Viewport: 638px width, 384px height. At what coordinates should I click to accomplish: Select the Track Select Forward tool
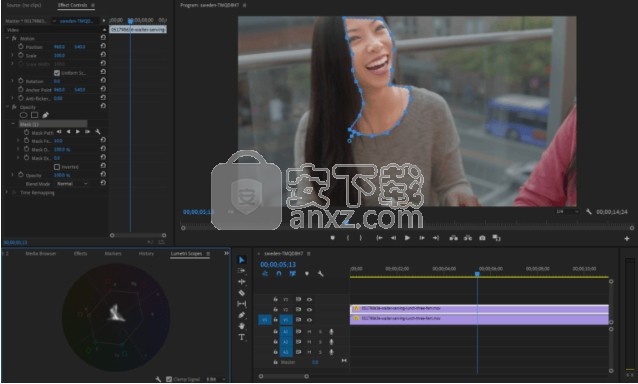(x=242, y=271)
